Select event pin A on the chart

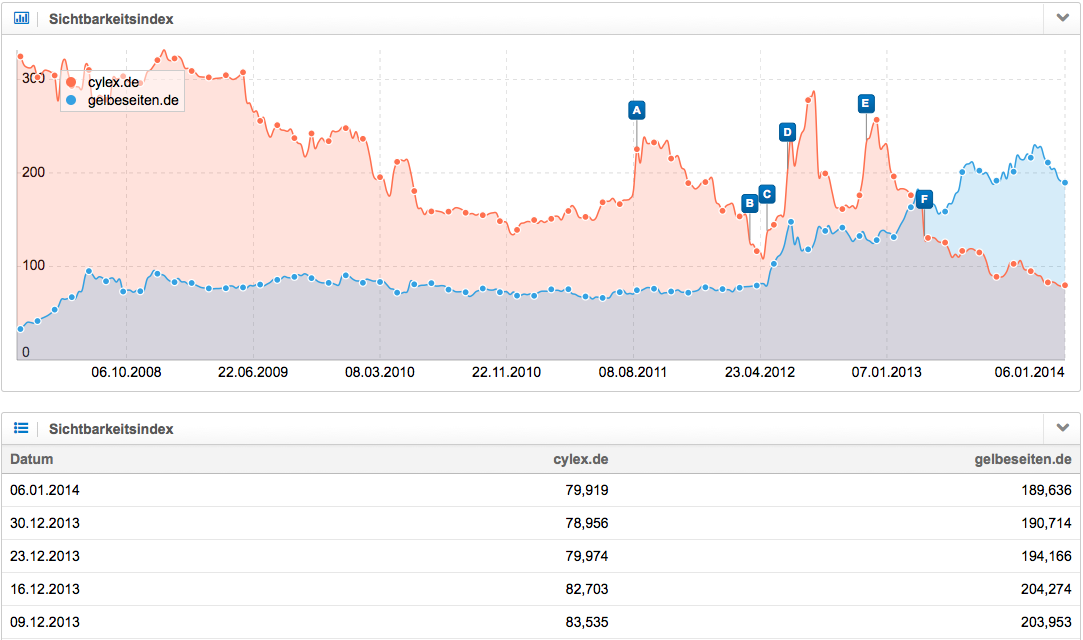coord(636,110)
